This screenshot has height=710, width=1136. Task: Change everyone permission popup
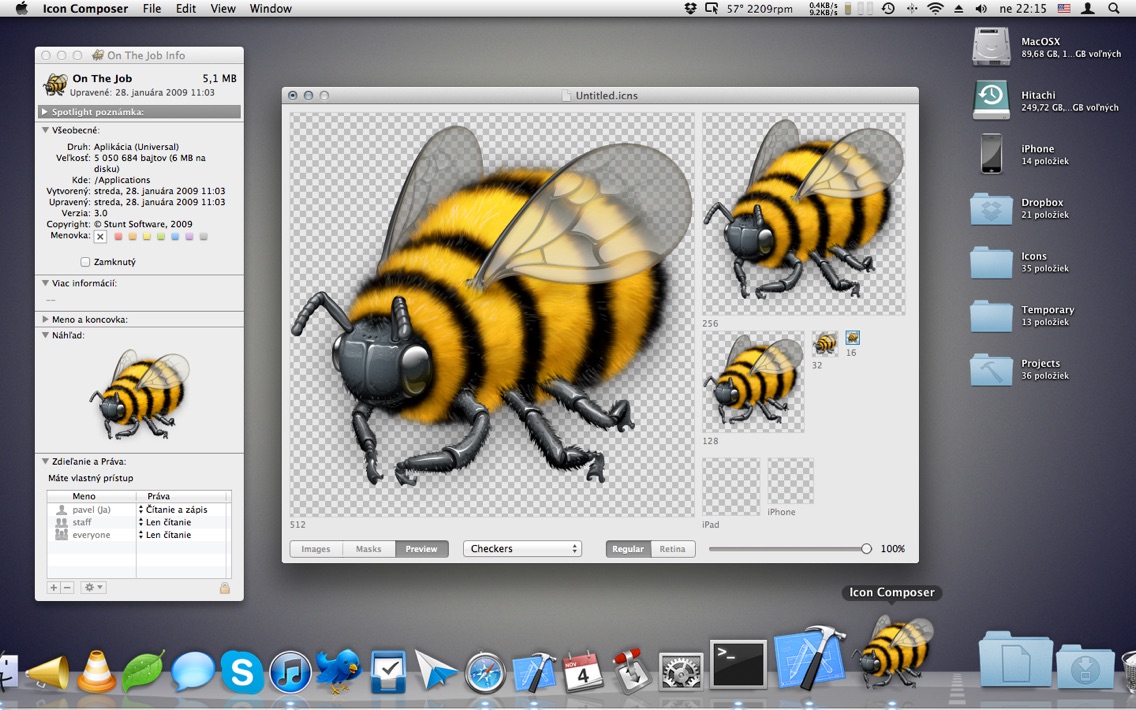click(x=165, y=535)
